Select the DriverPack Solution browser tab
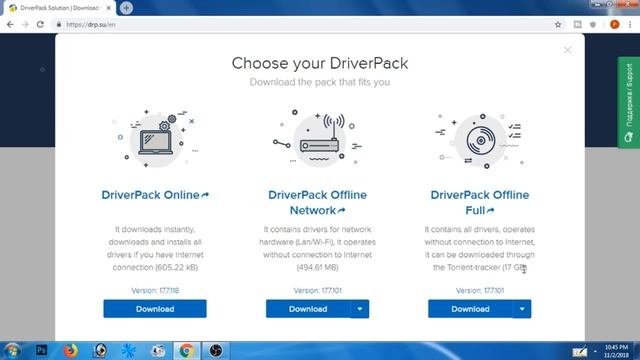 60,8
